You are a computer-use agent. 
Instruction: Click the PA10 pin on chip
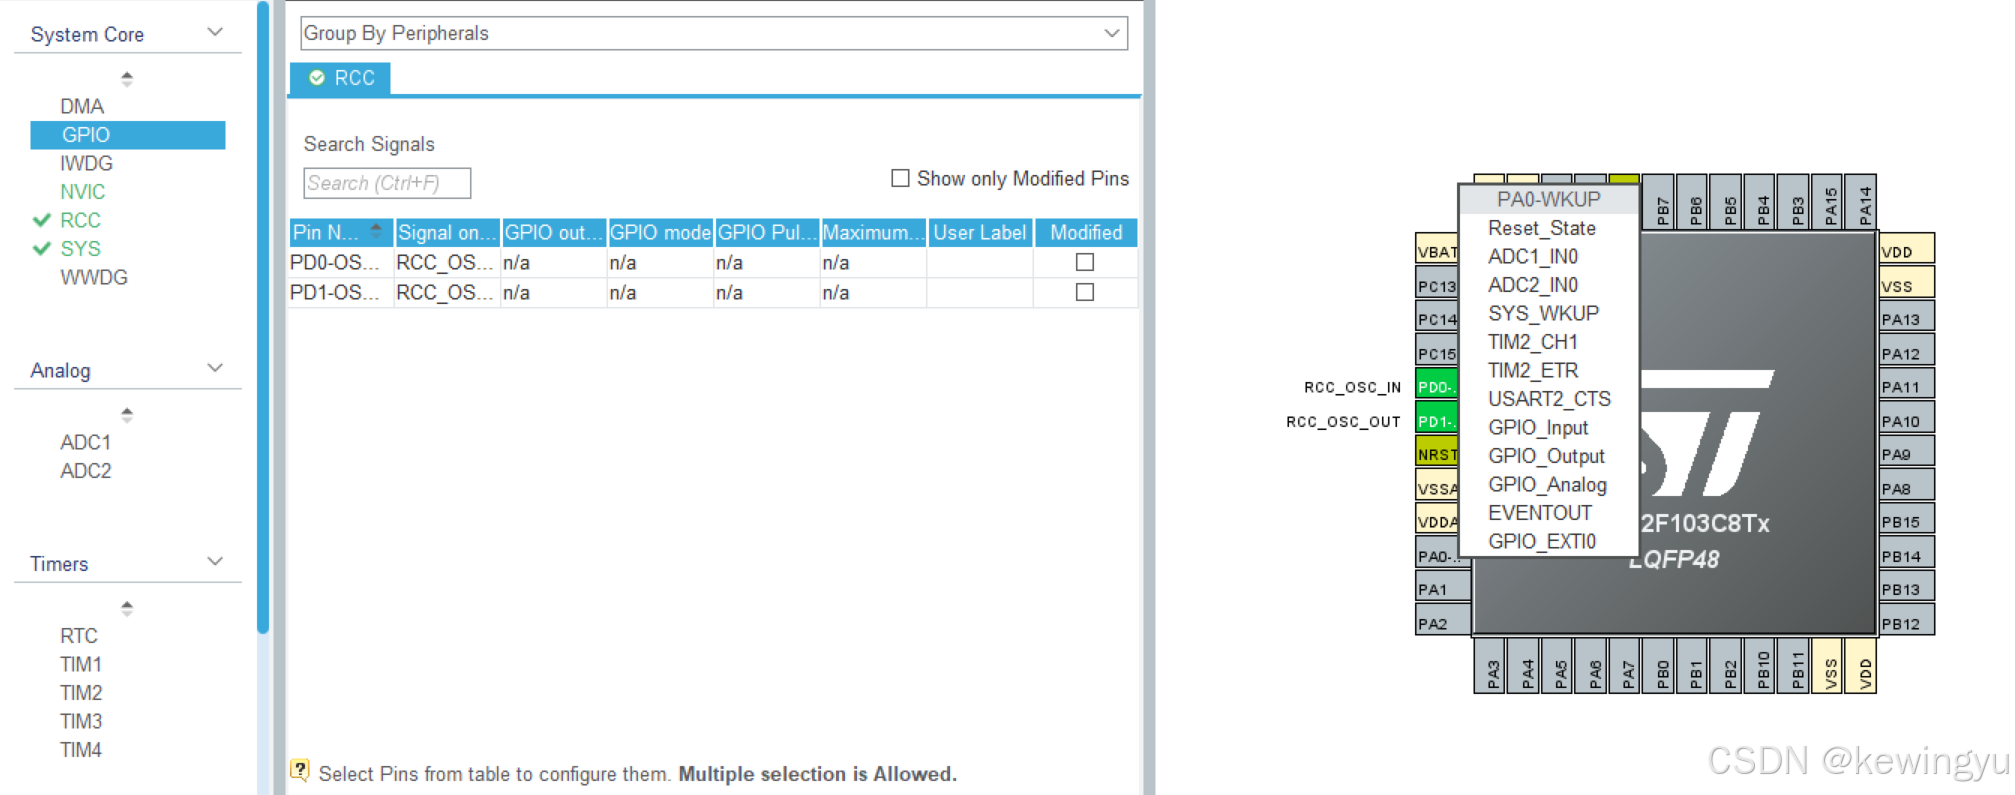click(x=1906, y=420)
